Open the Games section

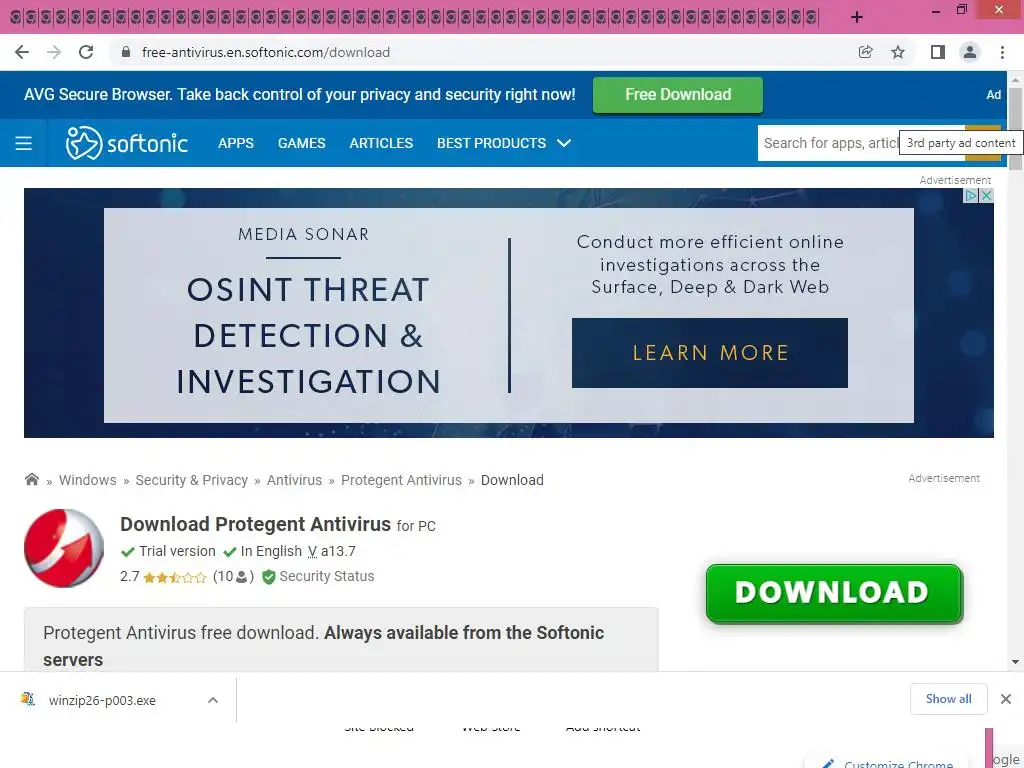(x=302, y=143)
